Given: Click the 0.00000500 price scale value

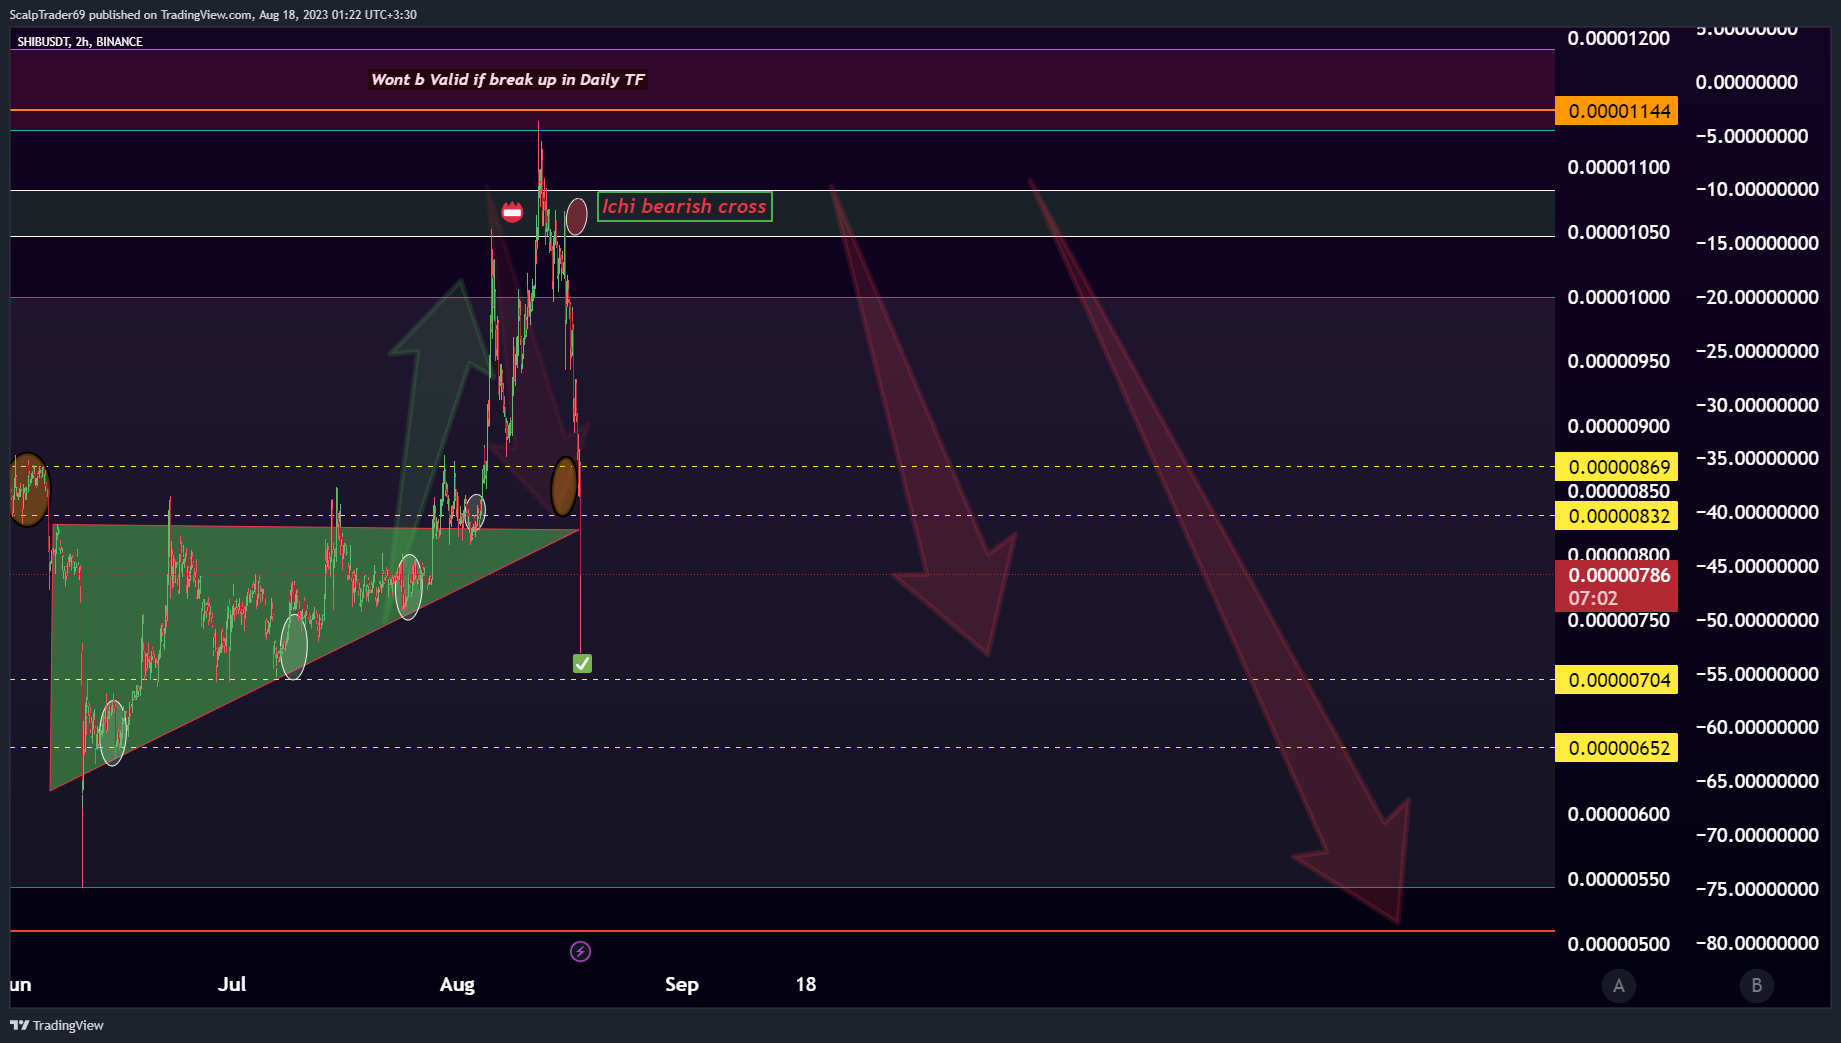Looking at the screenshot, I should coord(1618,944).
